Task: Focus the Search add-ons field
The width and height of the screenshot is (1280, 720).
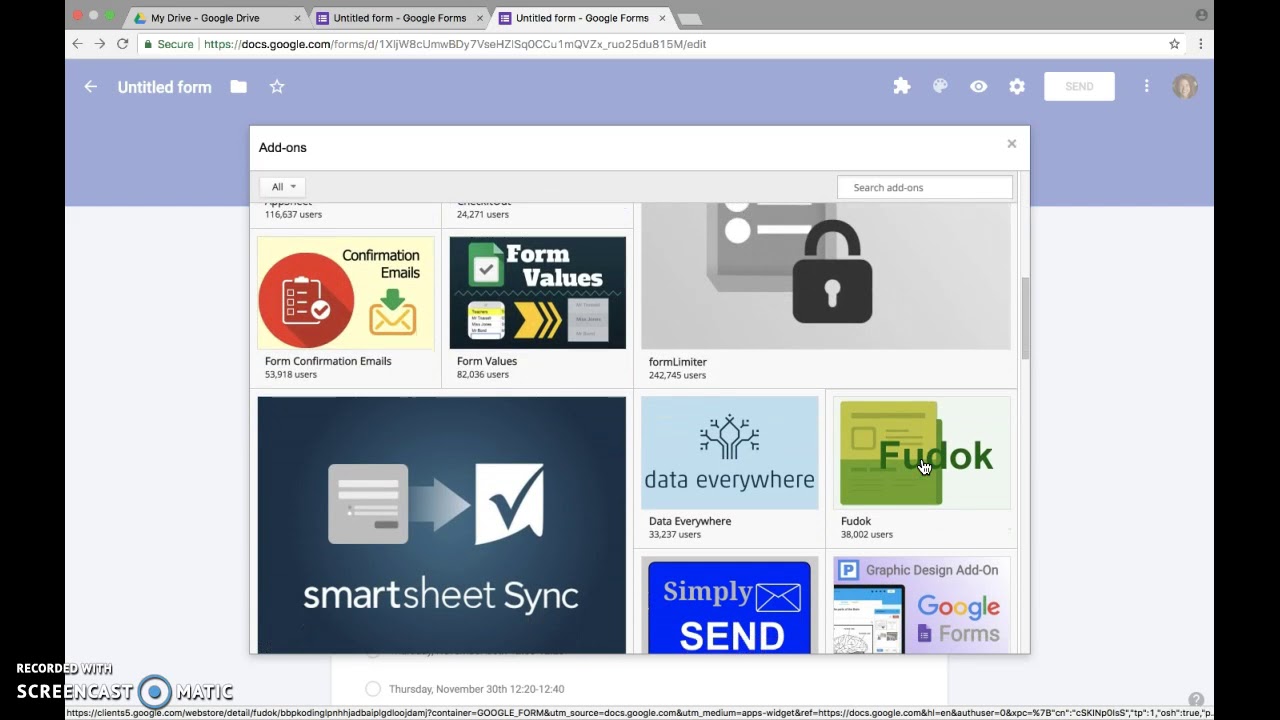Action: (x=925, y=187)
